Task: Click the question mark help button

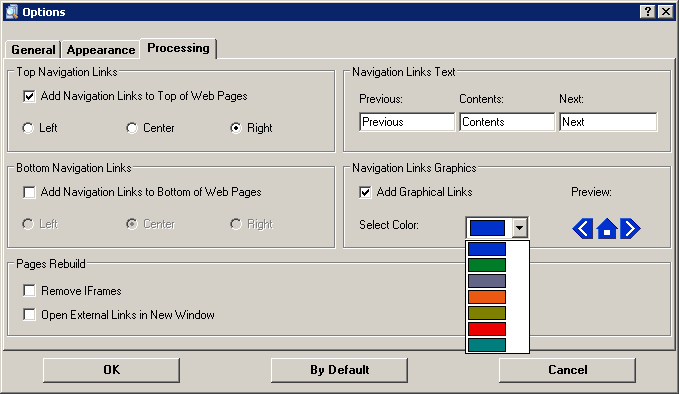Action: tap(647, 11)
